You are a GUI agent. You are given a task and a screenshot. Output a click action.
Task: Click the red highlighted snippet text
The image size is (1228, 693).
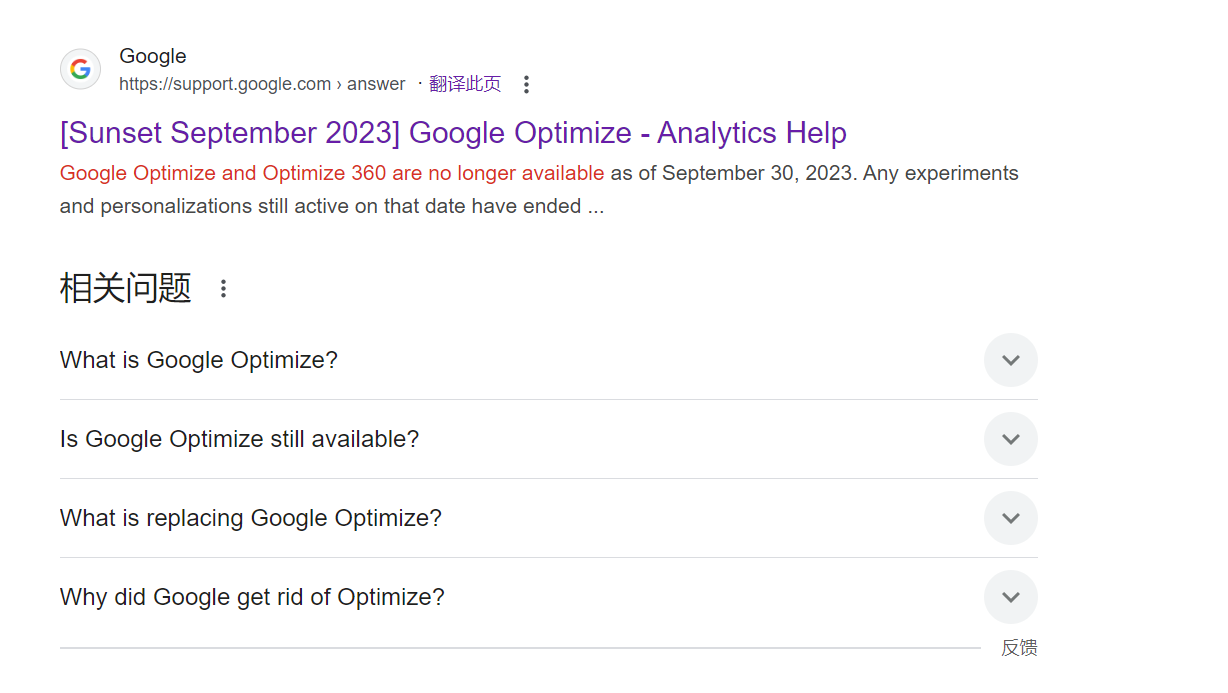coord(332,173)
